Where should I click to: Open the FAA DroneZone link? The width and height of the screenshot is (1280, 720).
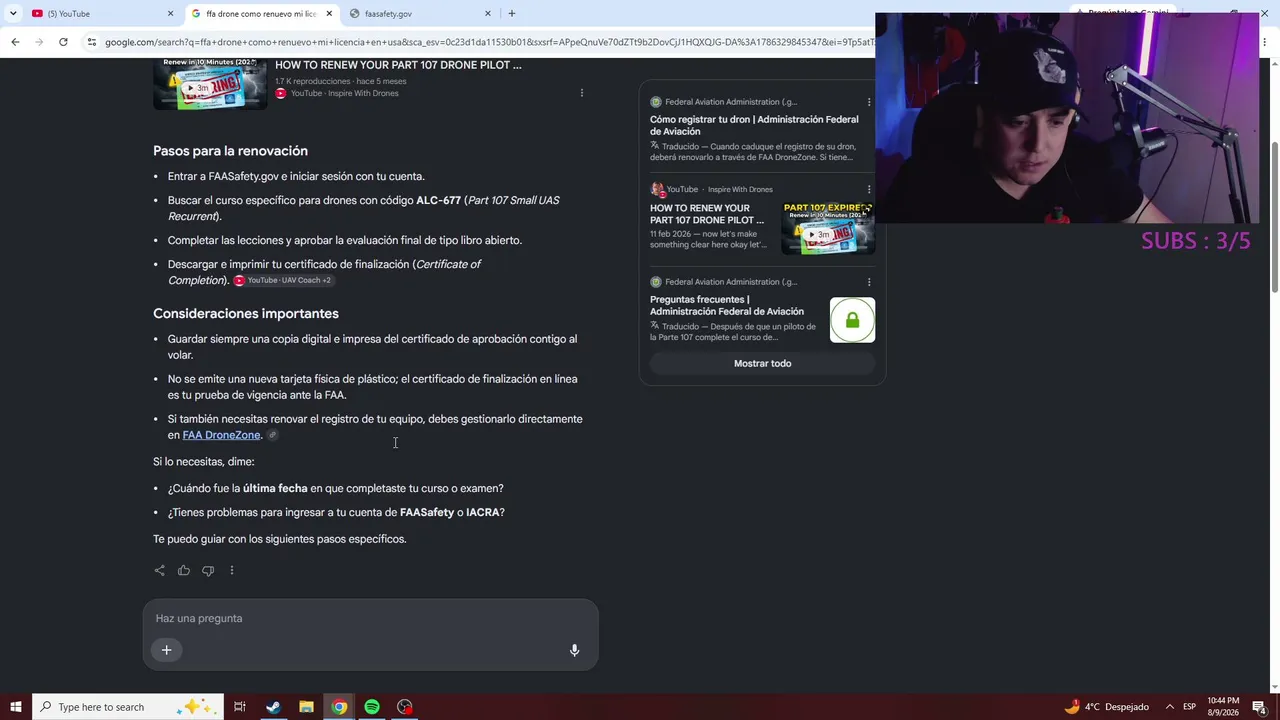point(221,435)
